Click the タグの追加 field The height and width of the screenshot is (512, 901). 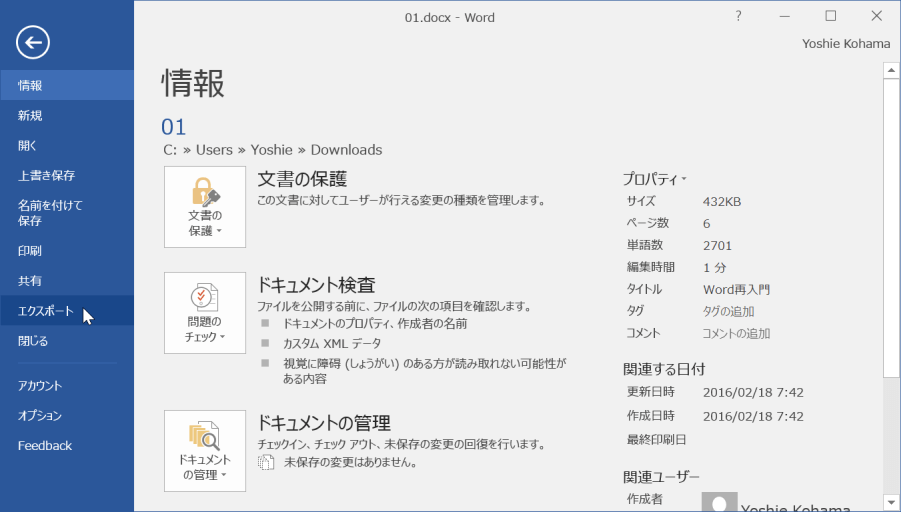728,311
